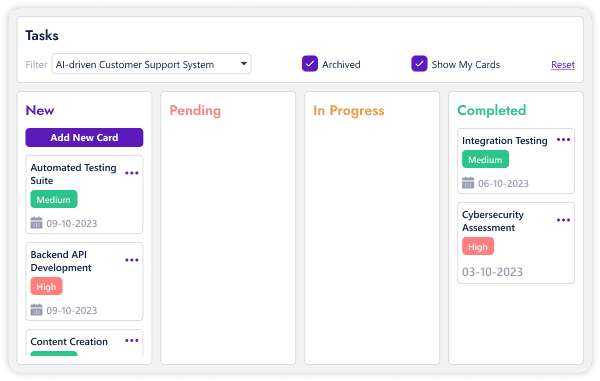Open three-dot menu on Backend API Development card
The image size is (600, 381).
[x=132, y=260]
